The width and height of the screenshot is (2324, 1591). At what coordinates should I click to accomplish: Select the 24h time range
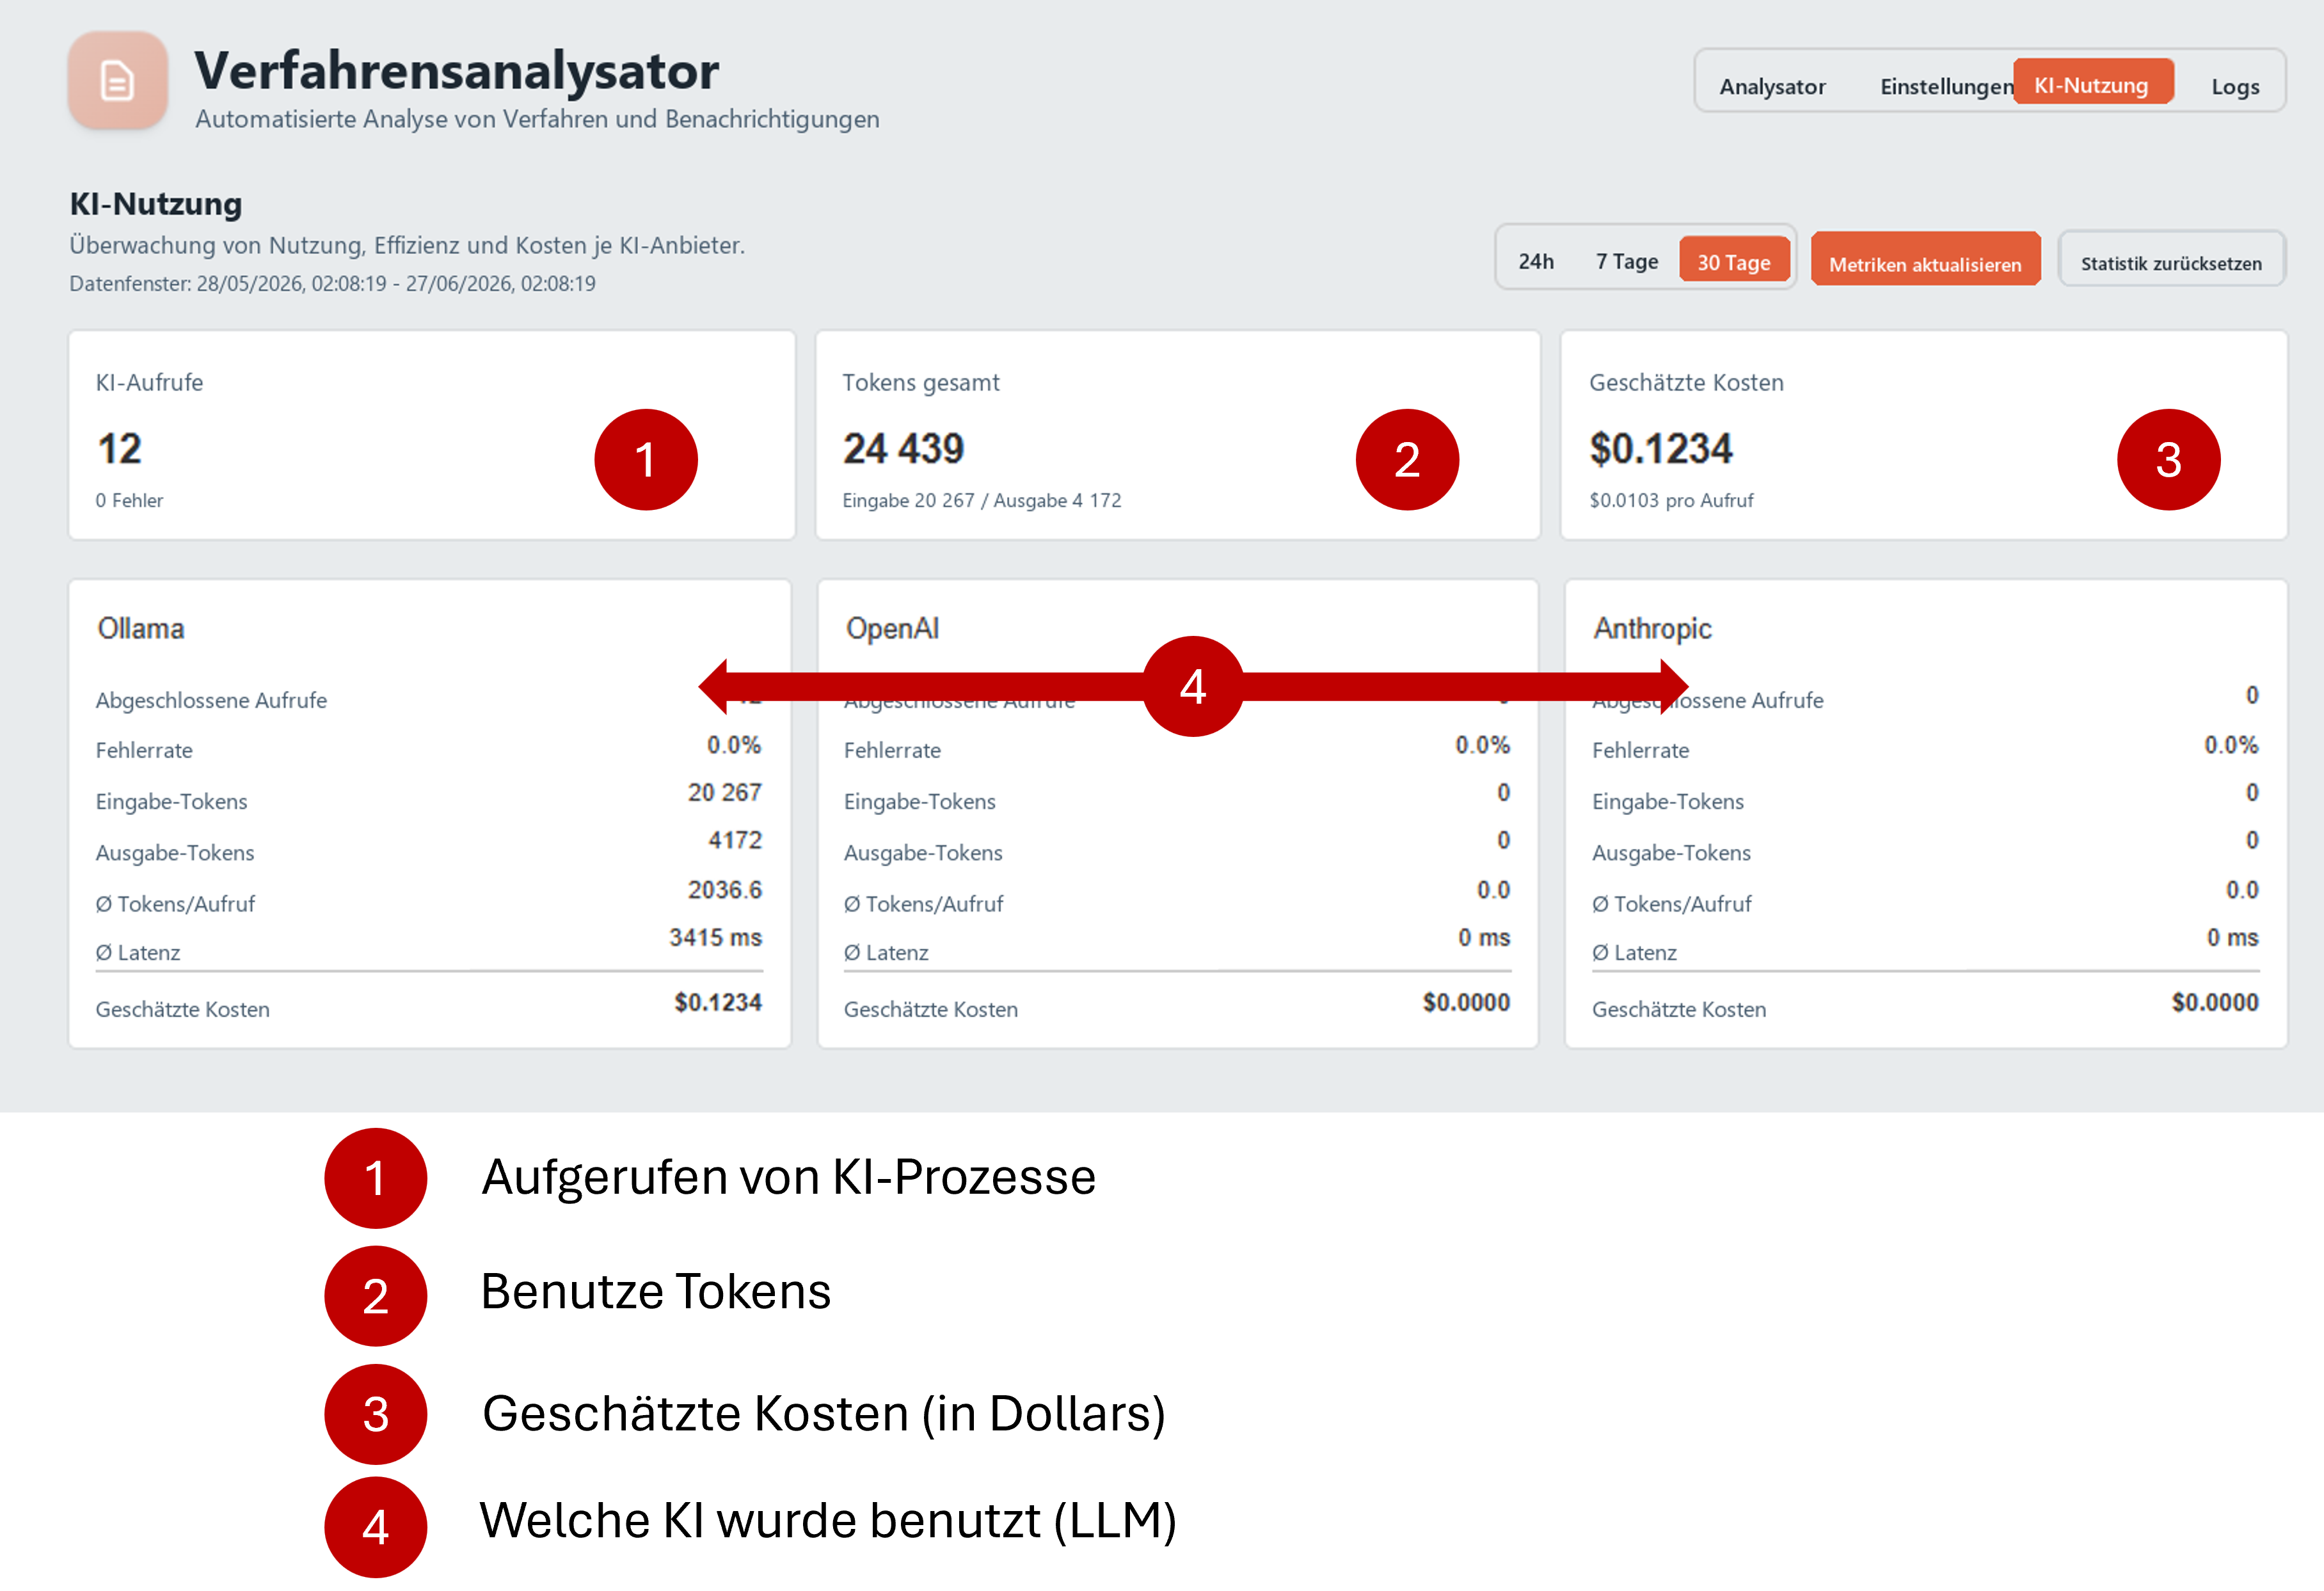(1536, 261)
